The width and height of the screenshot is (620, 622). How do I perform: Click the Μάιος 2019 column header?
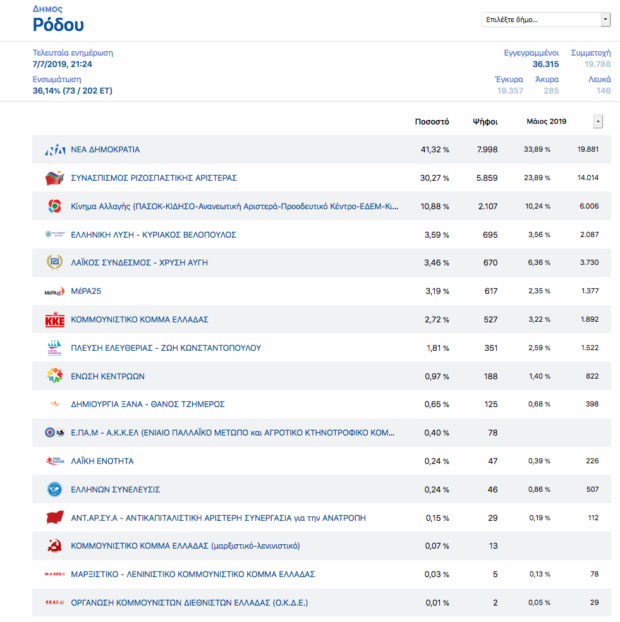click(546, 121)
